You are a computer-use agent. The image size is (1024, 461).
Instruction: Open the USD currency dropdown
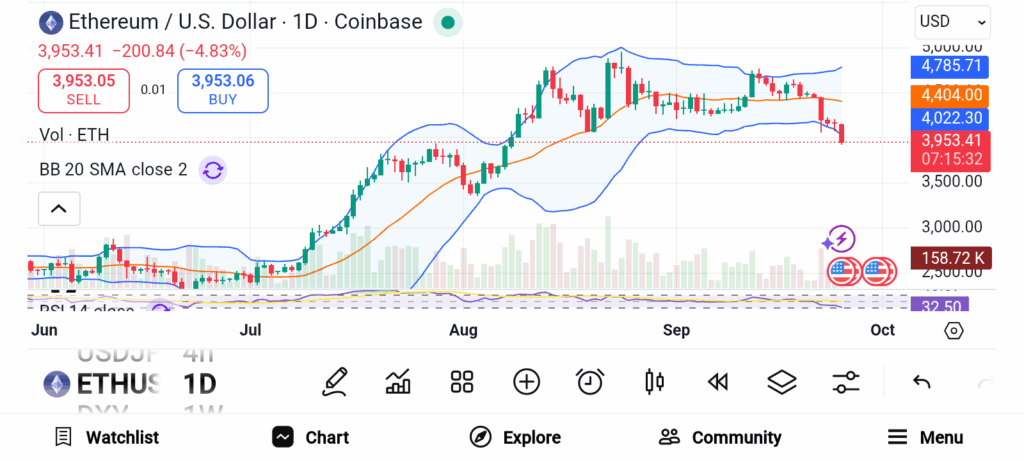pyautogui.click(x=952, y=21)
